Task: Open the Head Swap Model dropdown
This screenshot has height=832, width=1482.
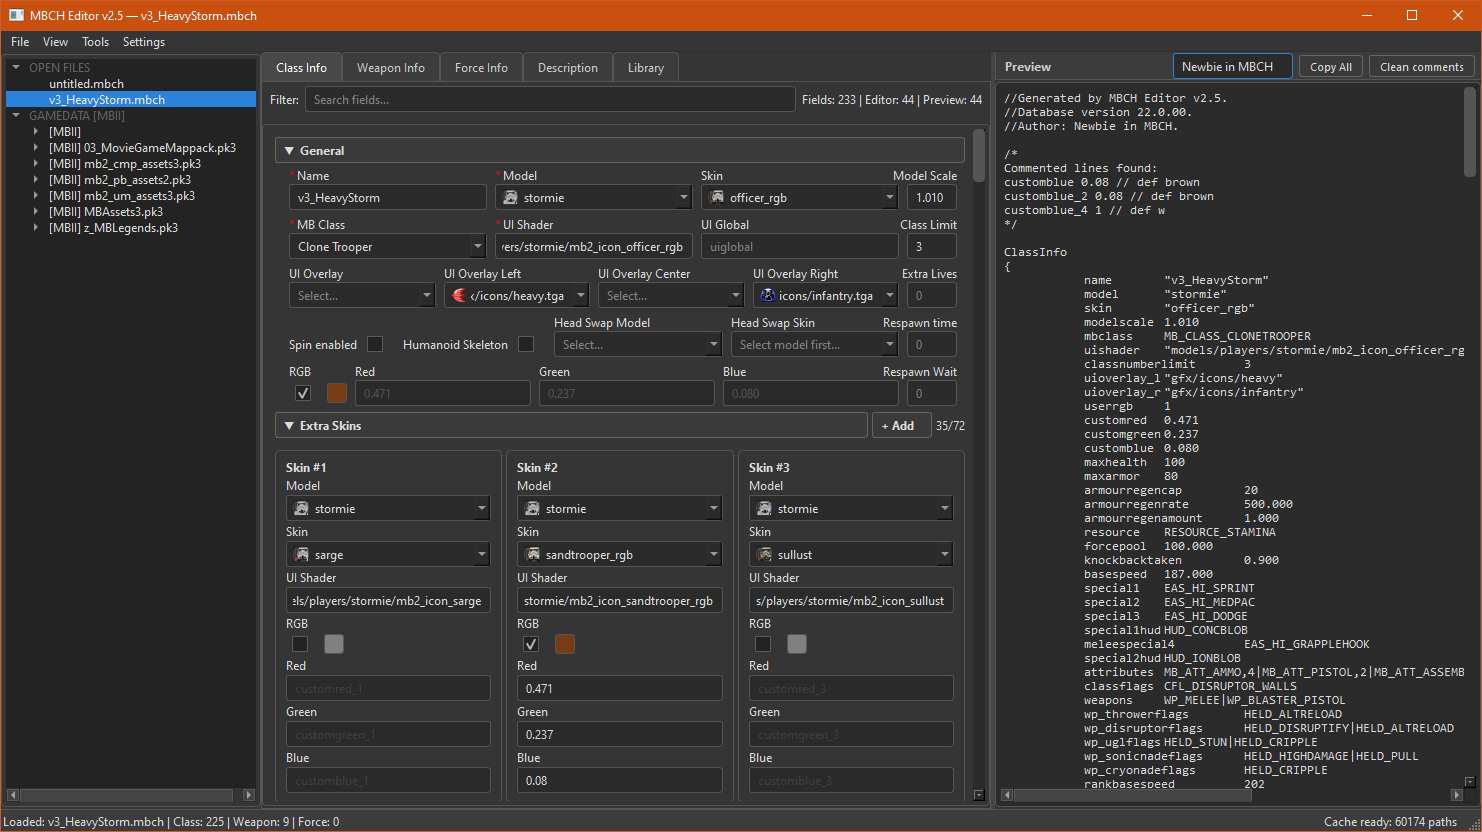Action: tap(638, 345)
